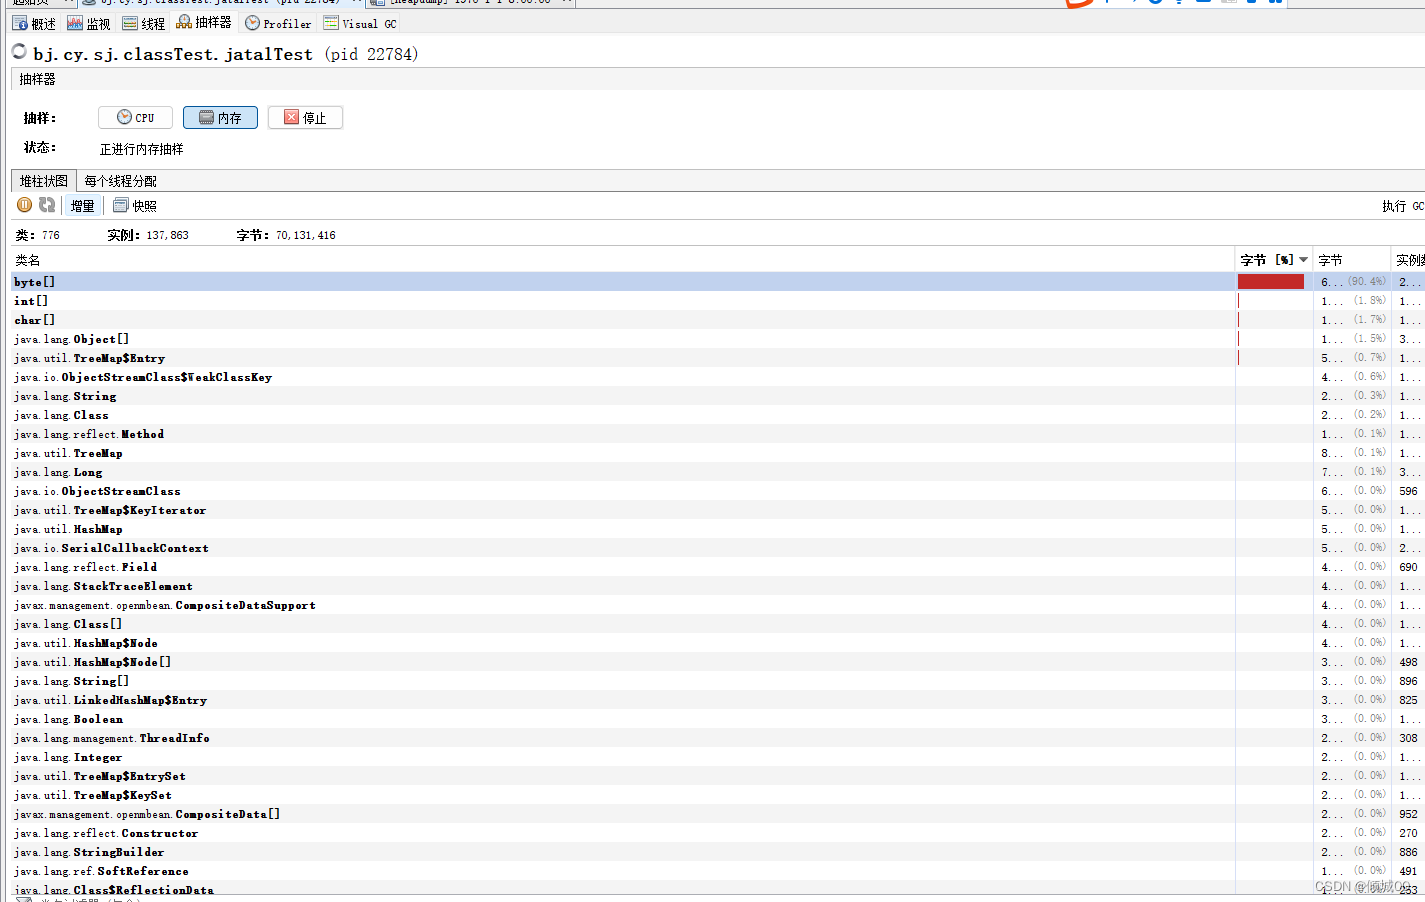Switch to the Visual GC tab
Image resolution: width=1425 pixels, height=902 pixels.
pos(360,23)
